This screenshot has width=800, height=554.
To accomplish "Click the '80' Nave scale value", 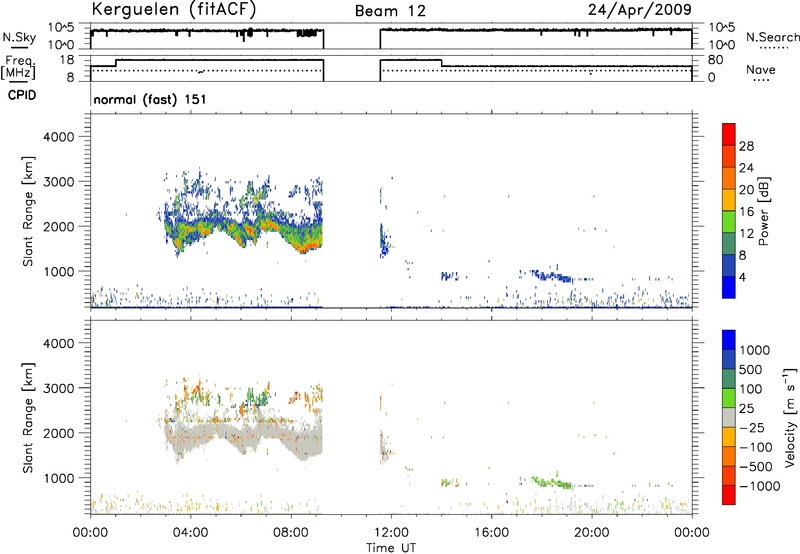I will click(x=716, y=60).
